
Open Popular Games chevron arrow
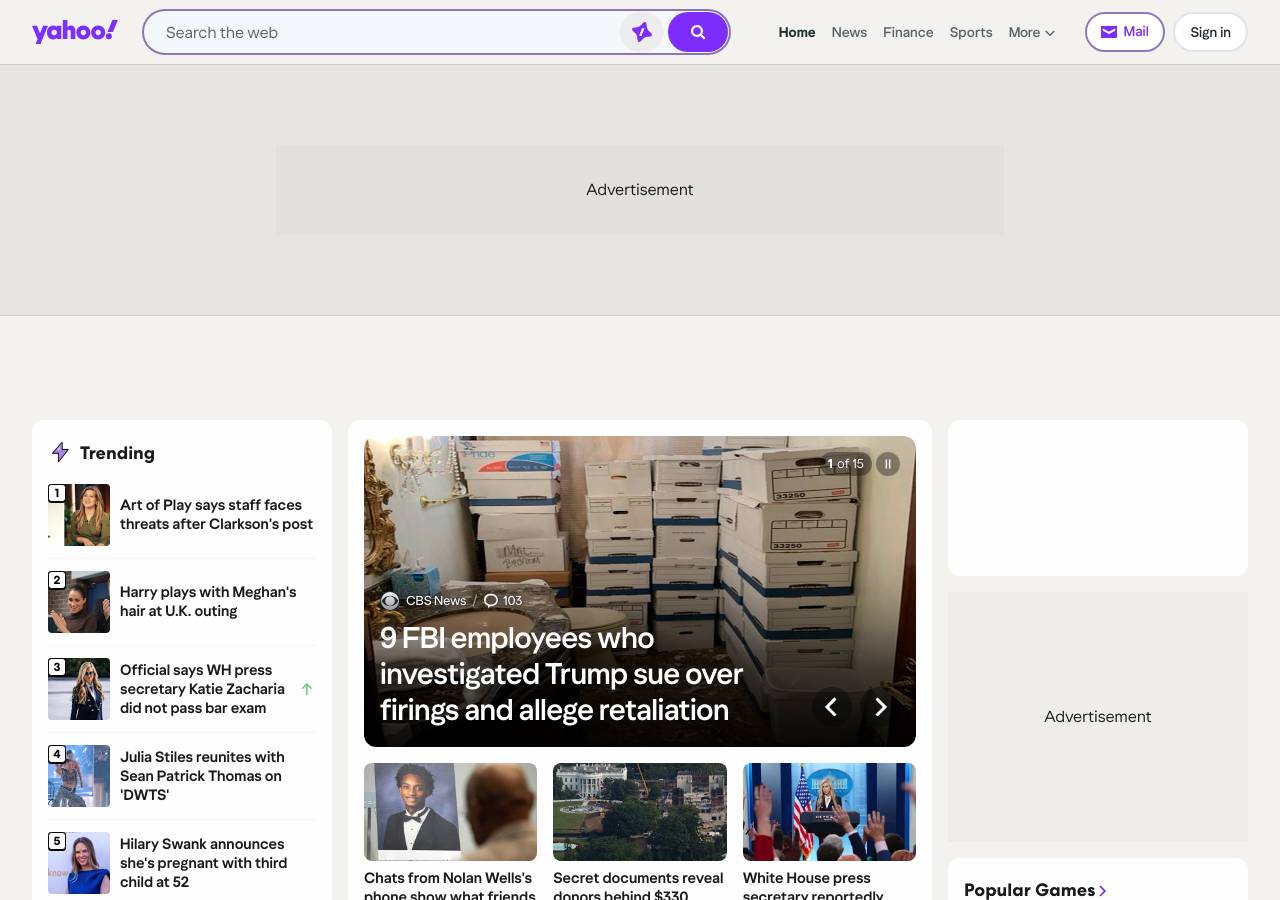[1103, 890]
